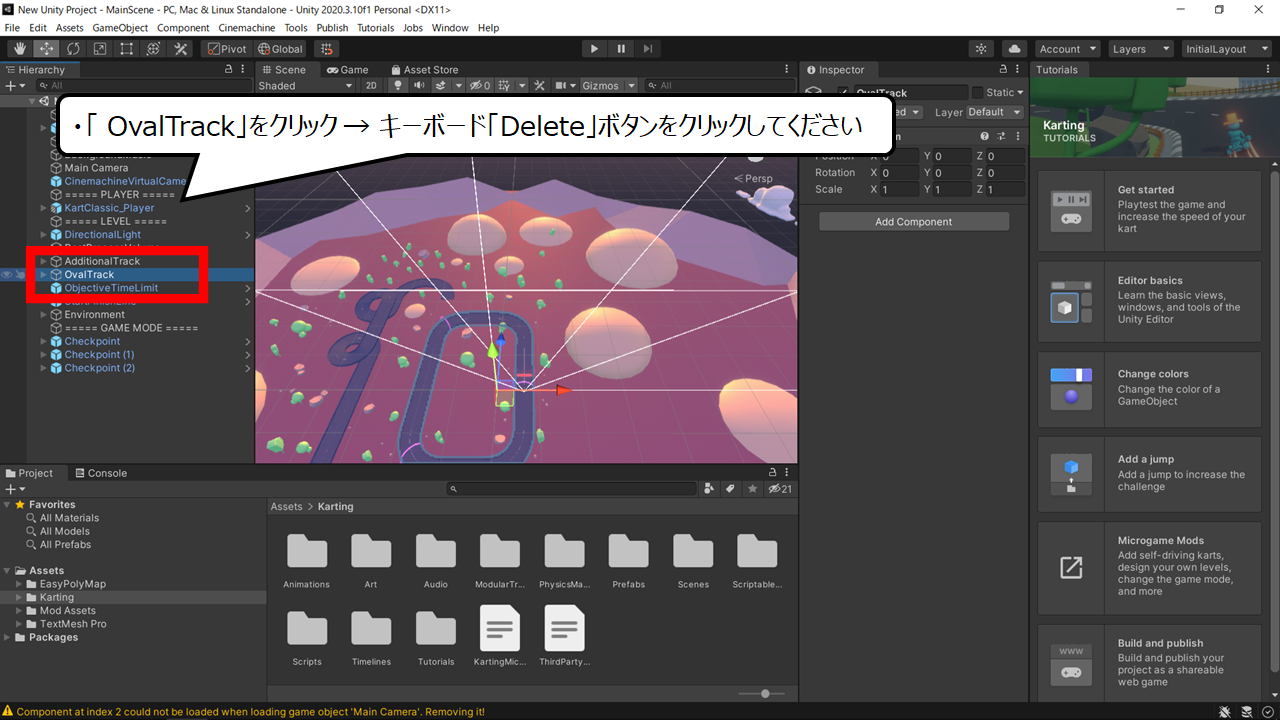Click the Add Component button
The height and width of the screenshot is (720, 1280).
pos(914,222)
